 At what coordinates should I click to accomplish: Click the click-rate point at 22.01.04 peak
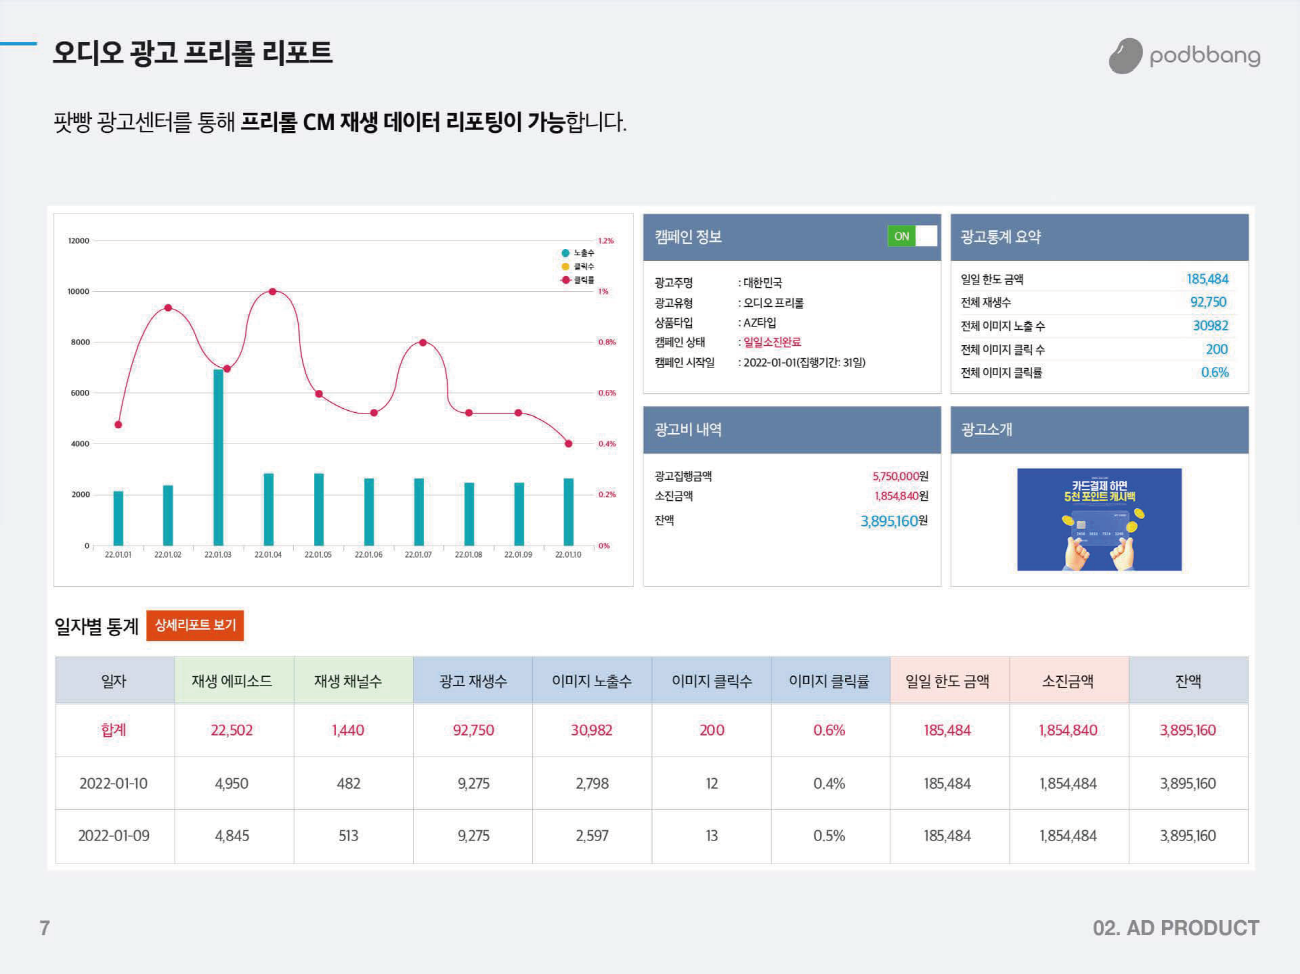(x=272, y=292)
